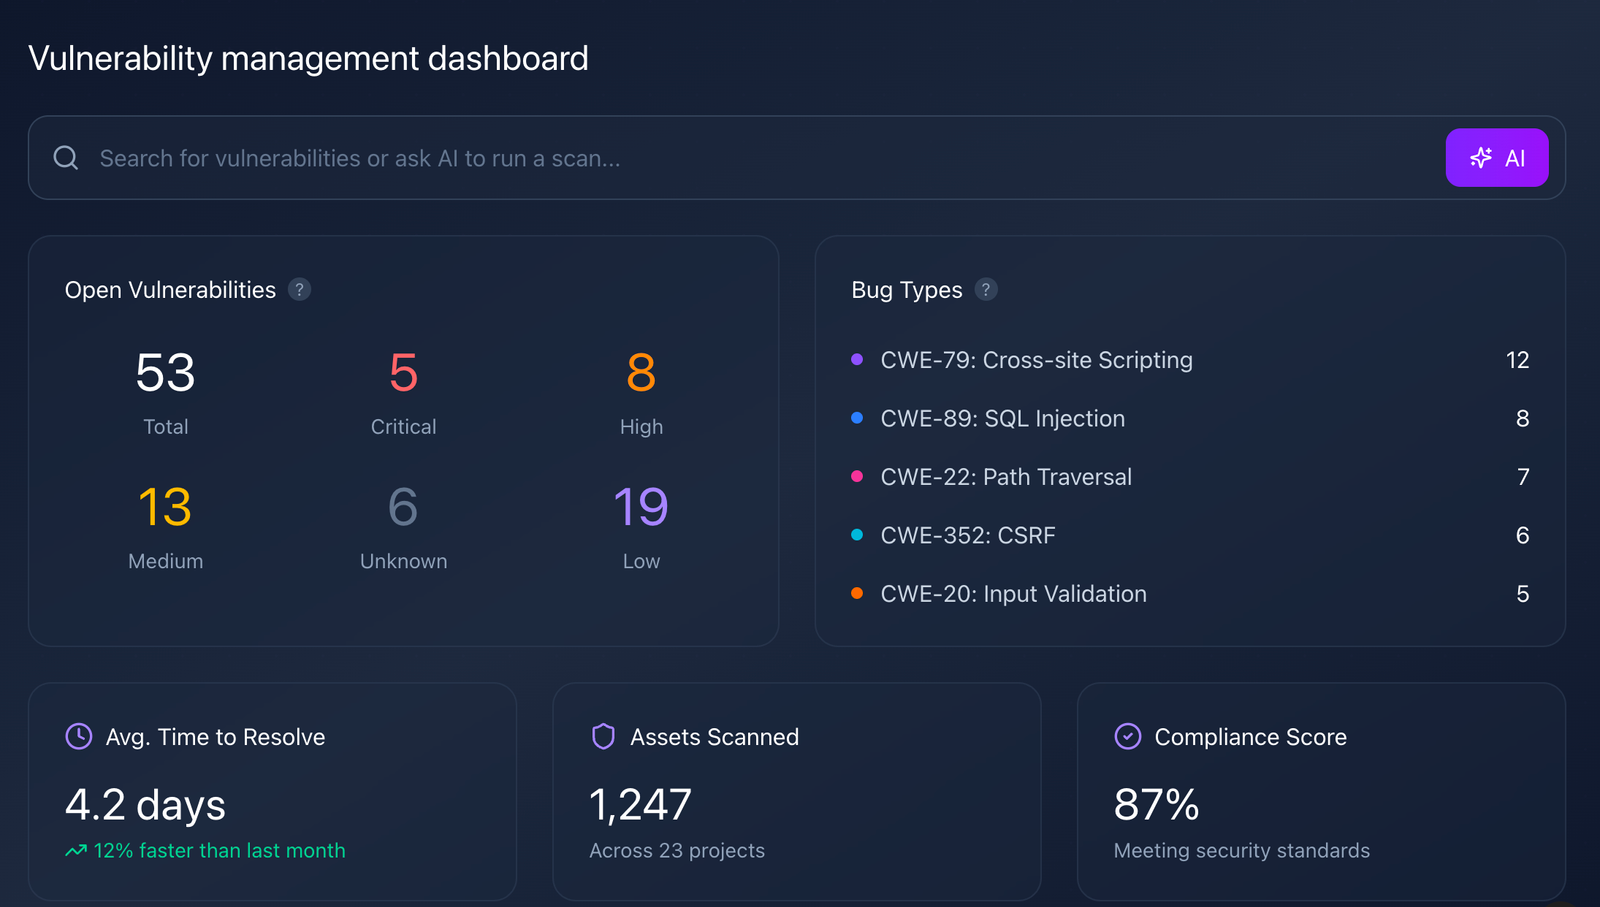Click the purple AI button

pyautogui.click(x=1496, y=158)
